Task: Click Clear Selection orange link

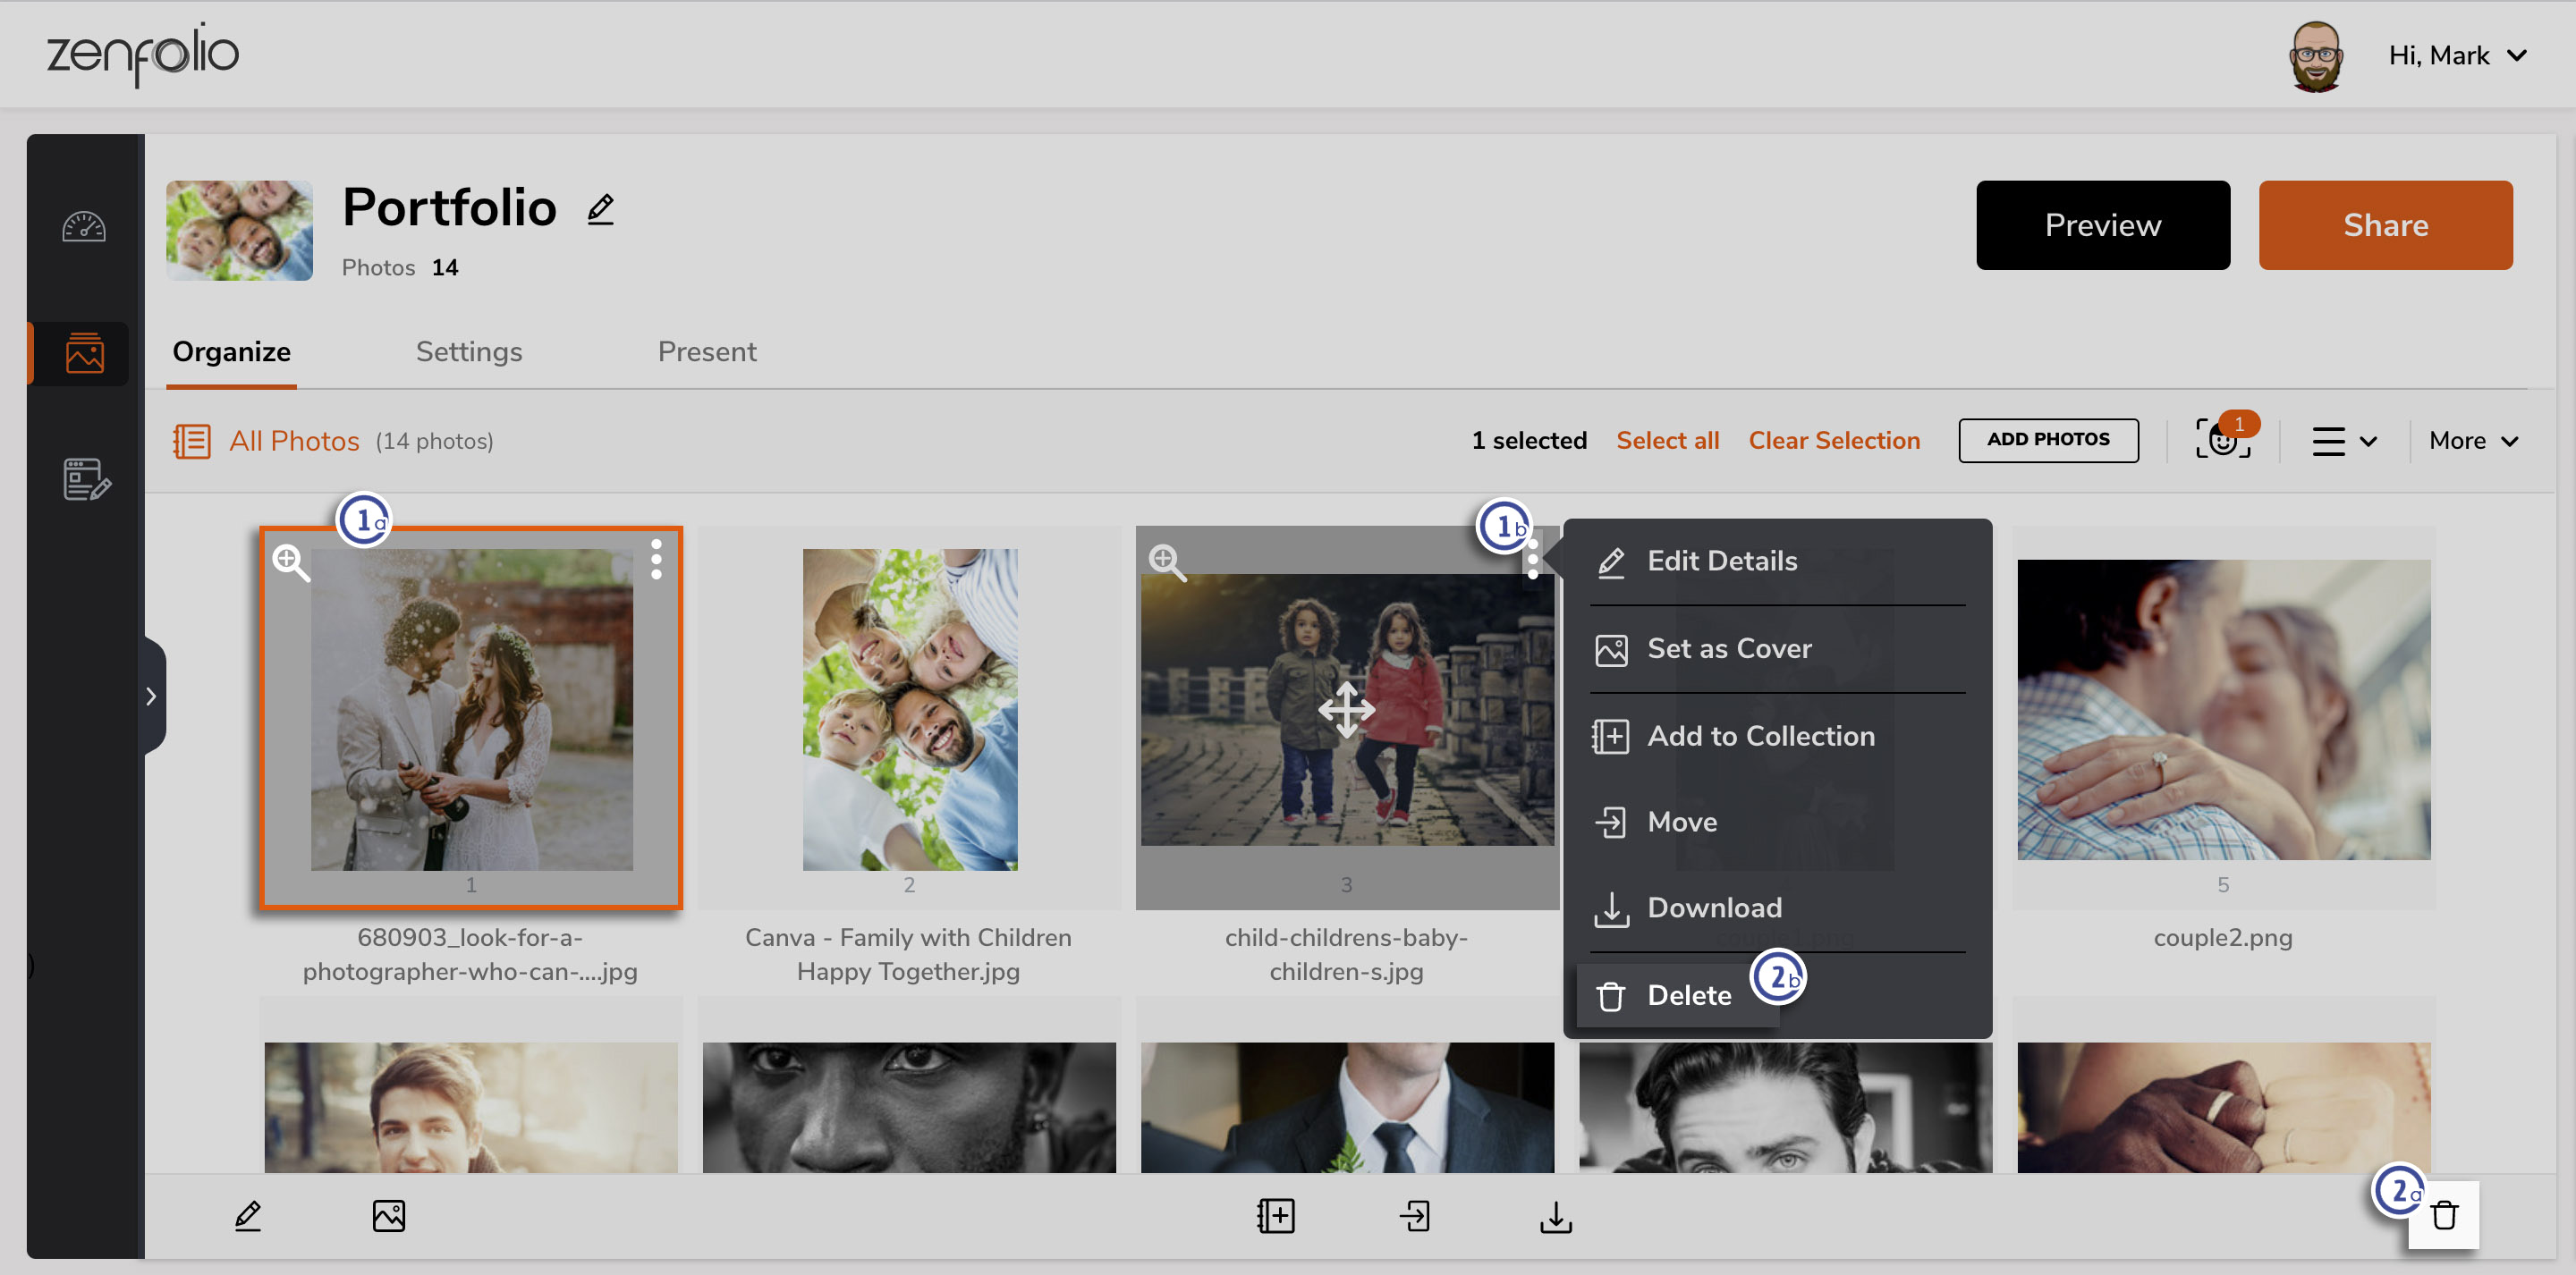Action: [1834, 440]
